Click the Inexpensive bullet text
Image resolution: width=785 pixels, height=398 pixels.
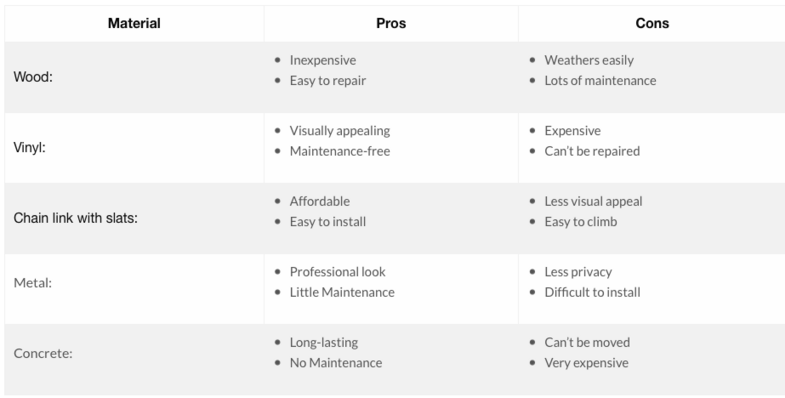tap(323, 60)
